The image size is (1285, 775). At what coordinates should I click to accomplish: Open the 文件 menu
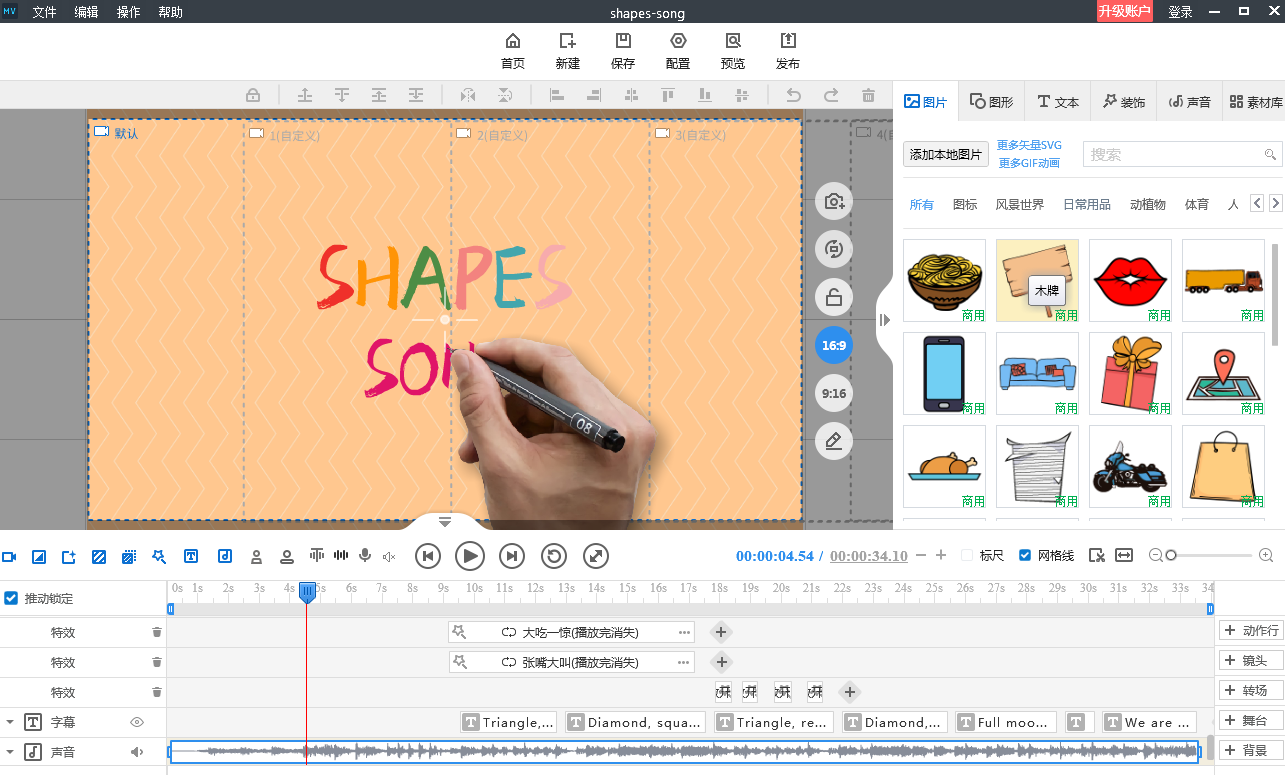click(45, 12)
